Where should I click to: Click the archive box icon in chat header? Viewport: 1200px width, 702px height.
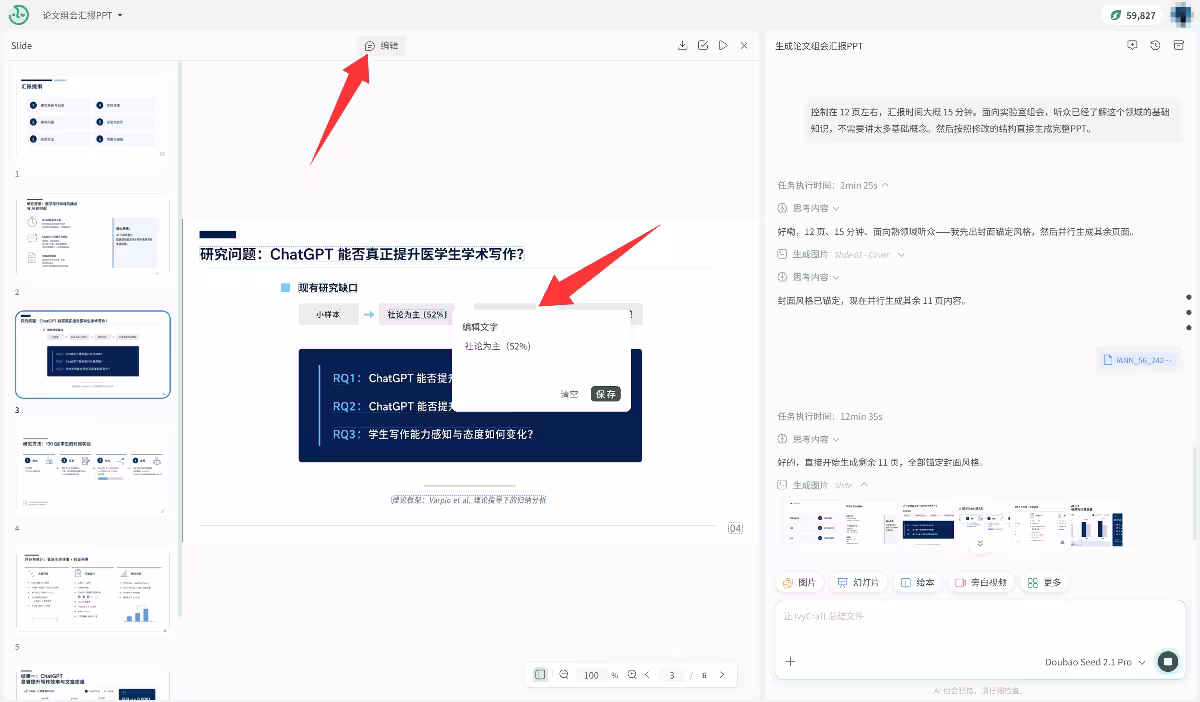(1178, 46)
